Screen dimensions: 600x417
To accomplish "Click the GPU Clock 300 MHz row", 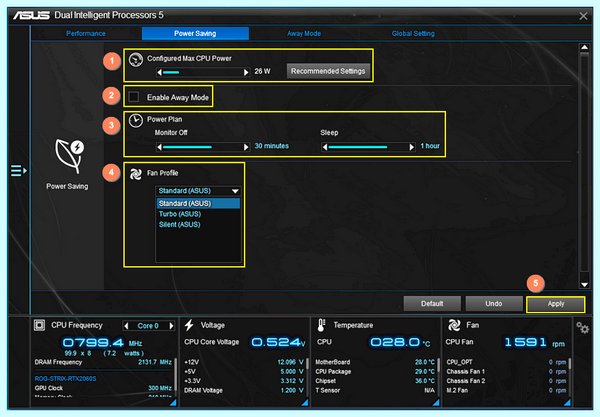I will click(103, 388).
